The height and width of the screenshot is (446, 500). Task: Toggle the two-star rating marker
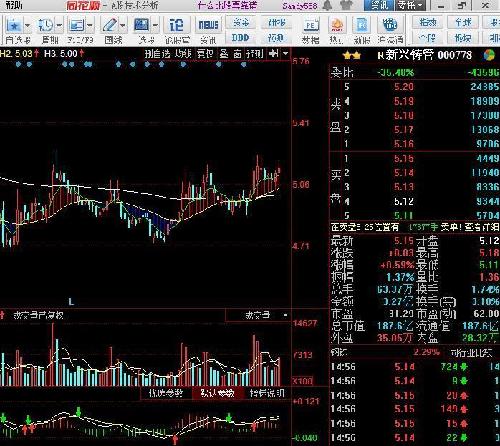(352, 55)
